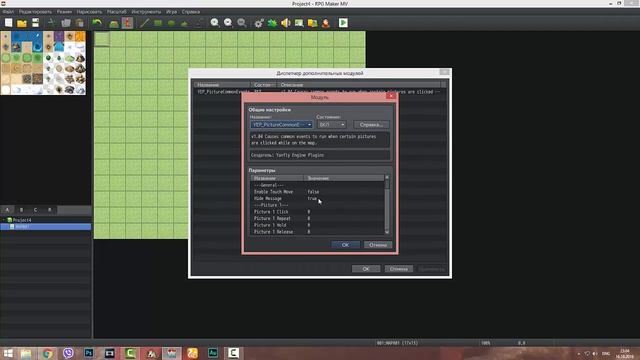This screenshot has width=640, height=360.
Task: Click Отмена in the plugin manager dialog
Action: [398, 269]
